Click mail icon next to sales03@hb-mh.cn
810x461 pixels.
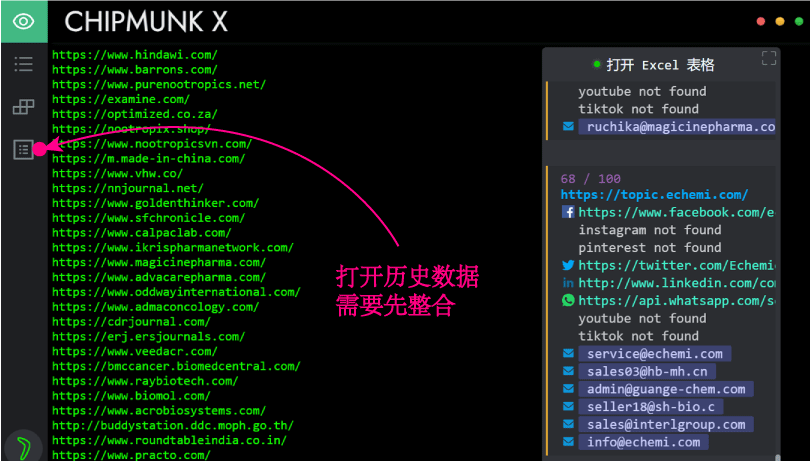[568, 371]
